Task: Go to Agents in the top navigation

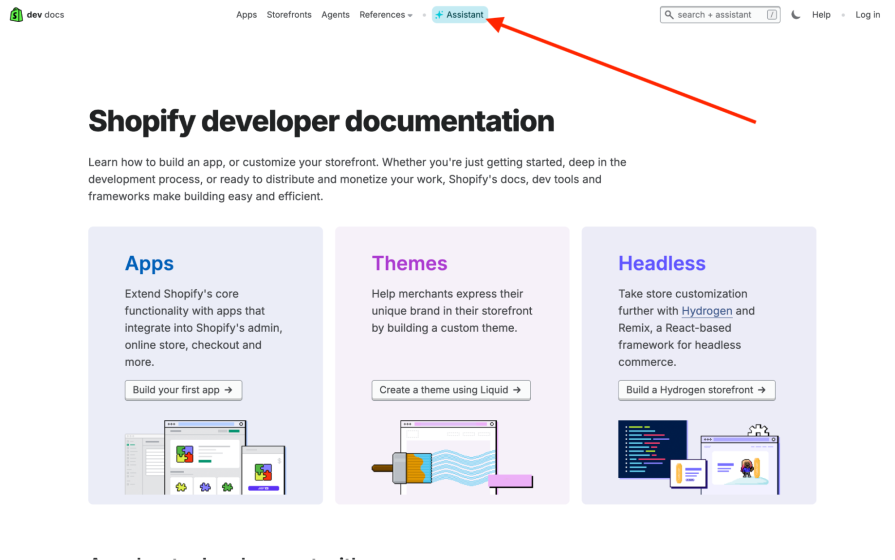Action: (x=335, y=15)
